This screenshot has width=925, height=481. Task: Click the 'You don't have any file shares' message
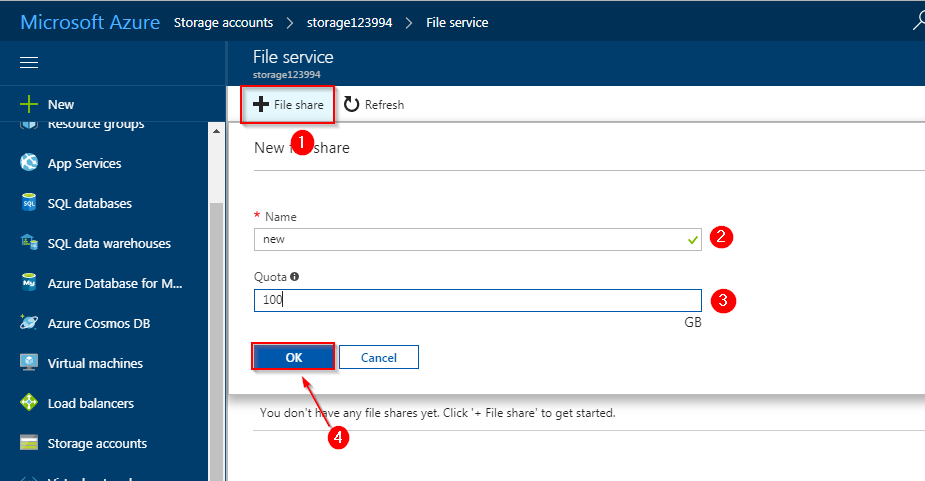(x=438, y=413)
